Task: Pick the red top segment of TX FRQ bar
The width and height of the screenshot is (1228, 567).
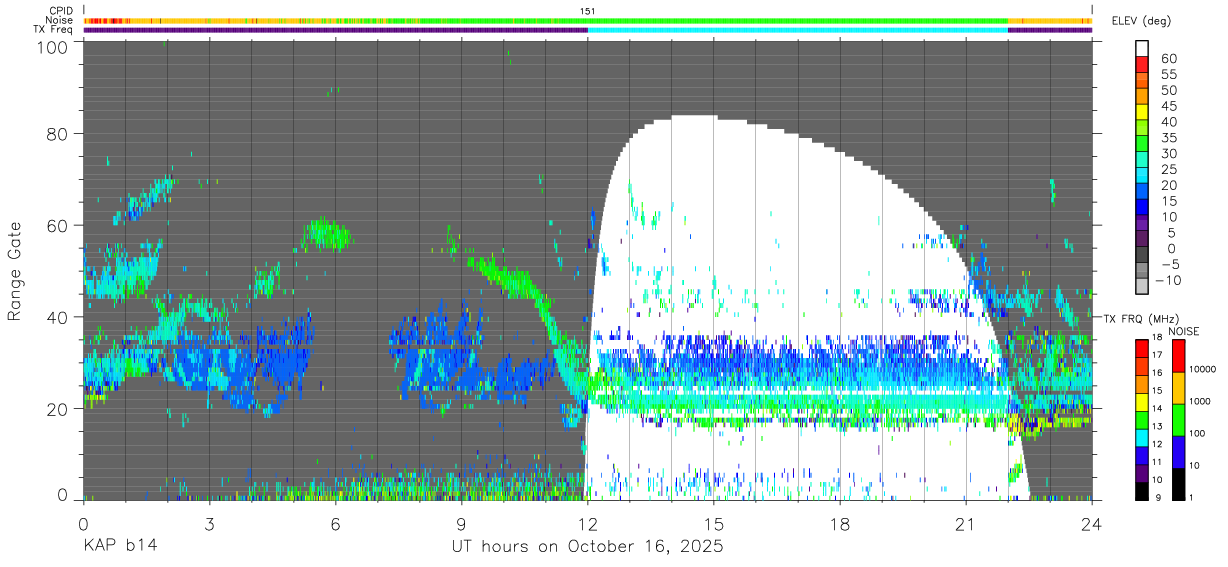Action: (1142, 348)
